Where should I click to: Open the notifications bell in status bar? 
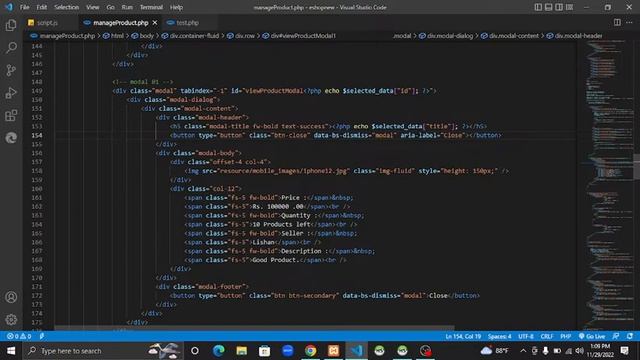[x=630, y=336]
